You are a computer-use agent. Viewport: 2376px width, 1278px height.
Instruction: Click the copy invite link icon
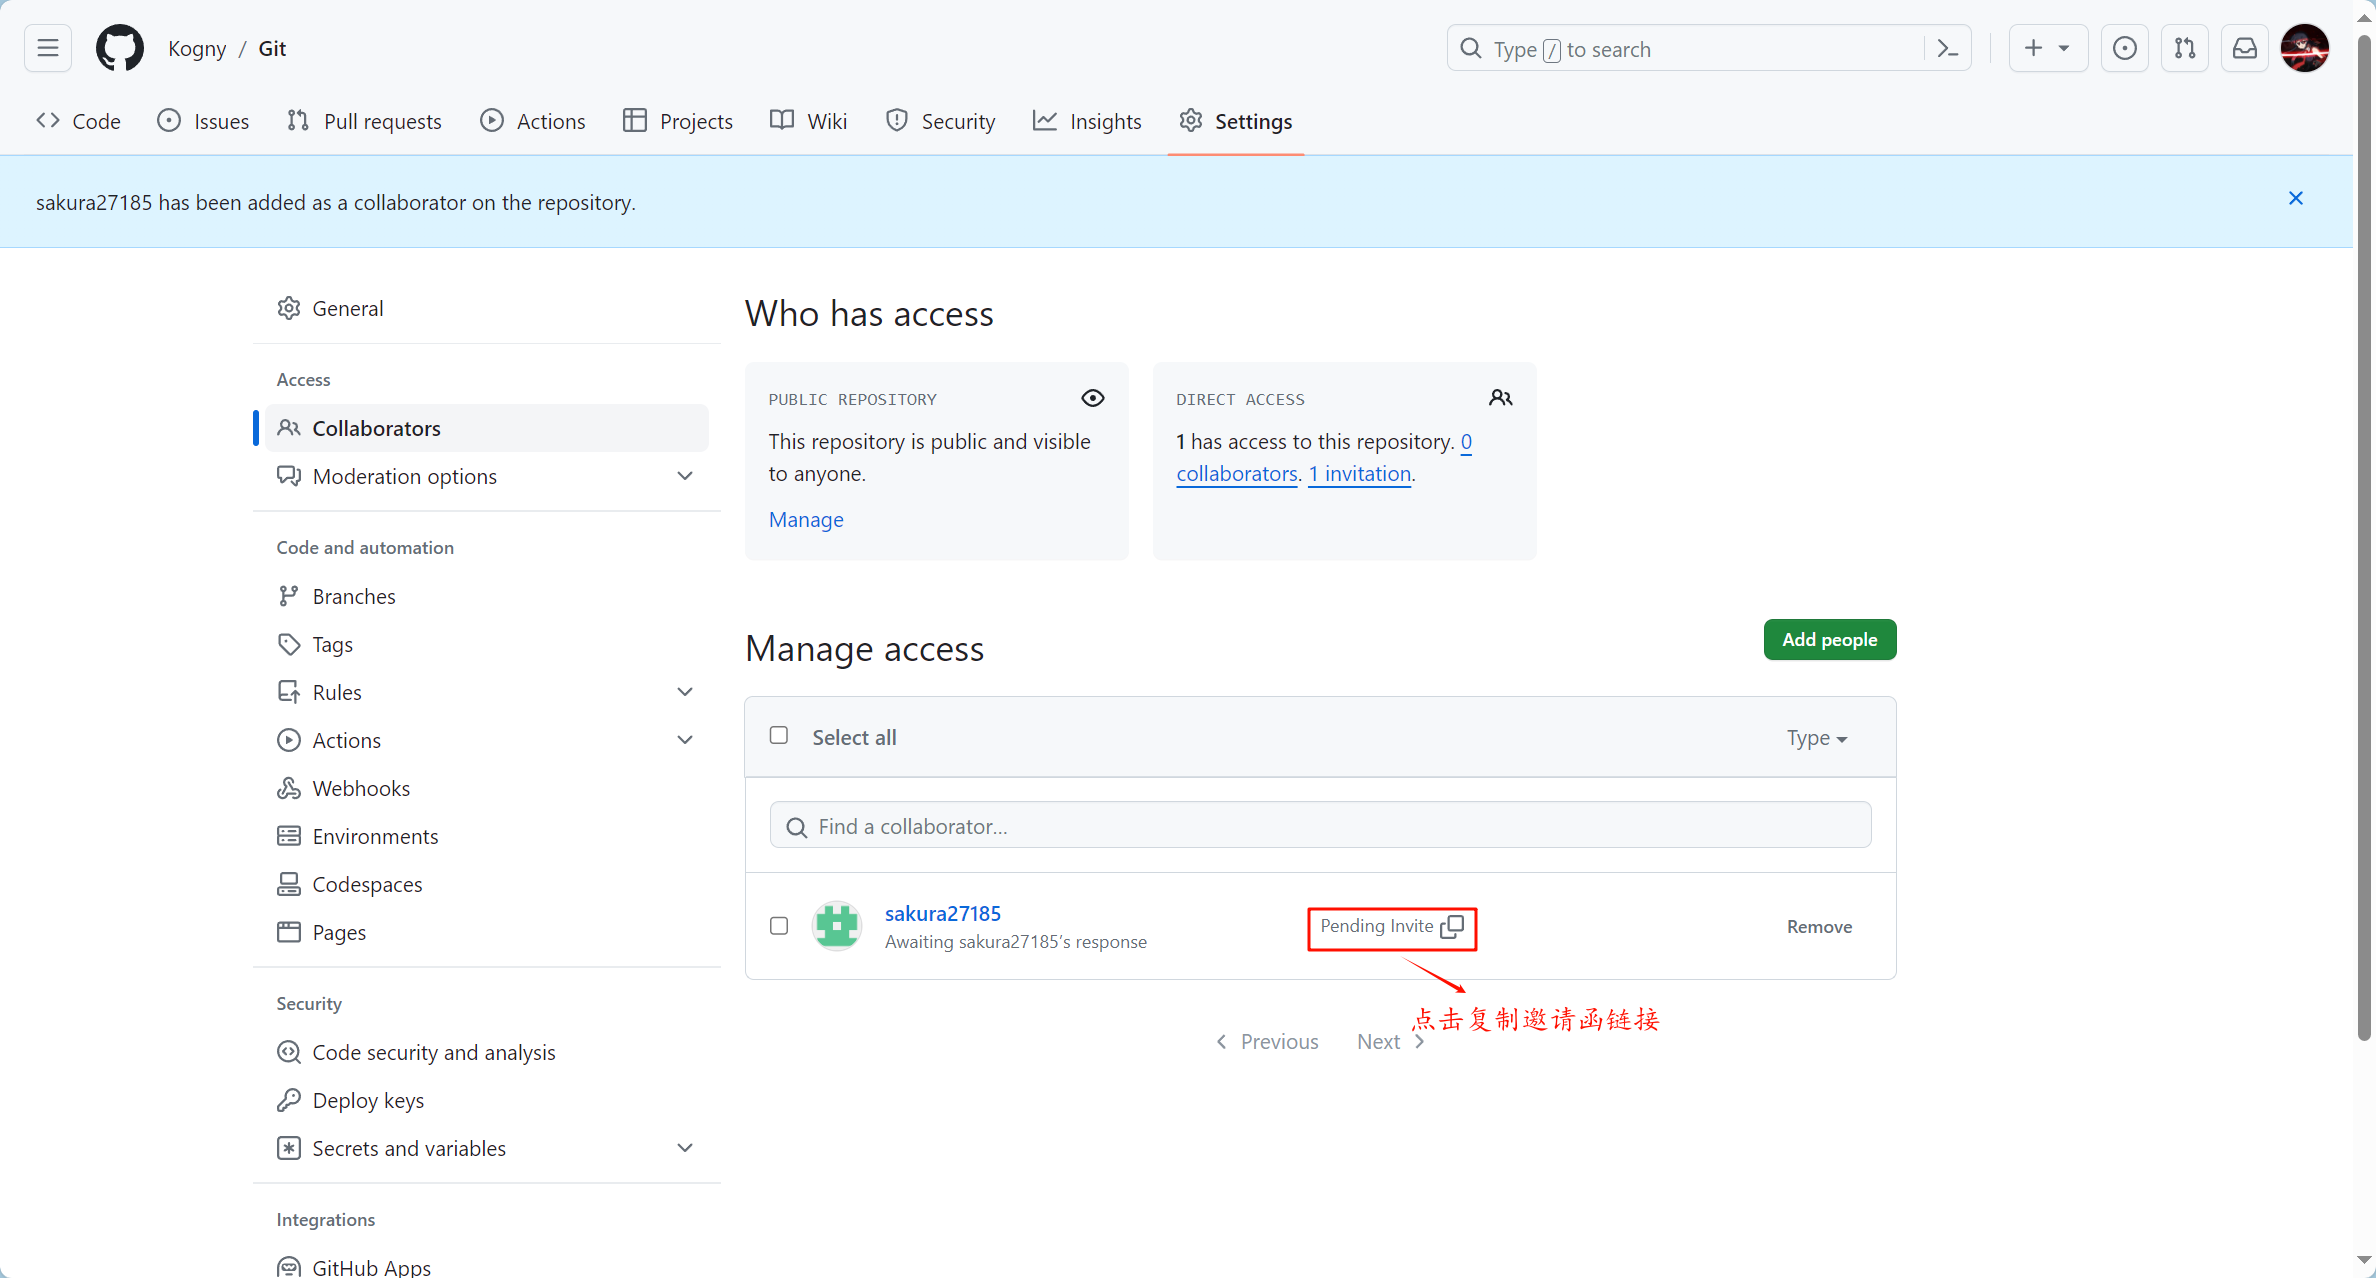(1452, 925)
